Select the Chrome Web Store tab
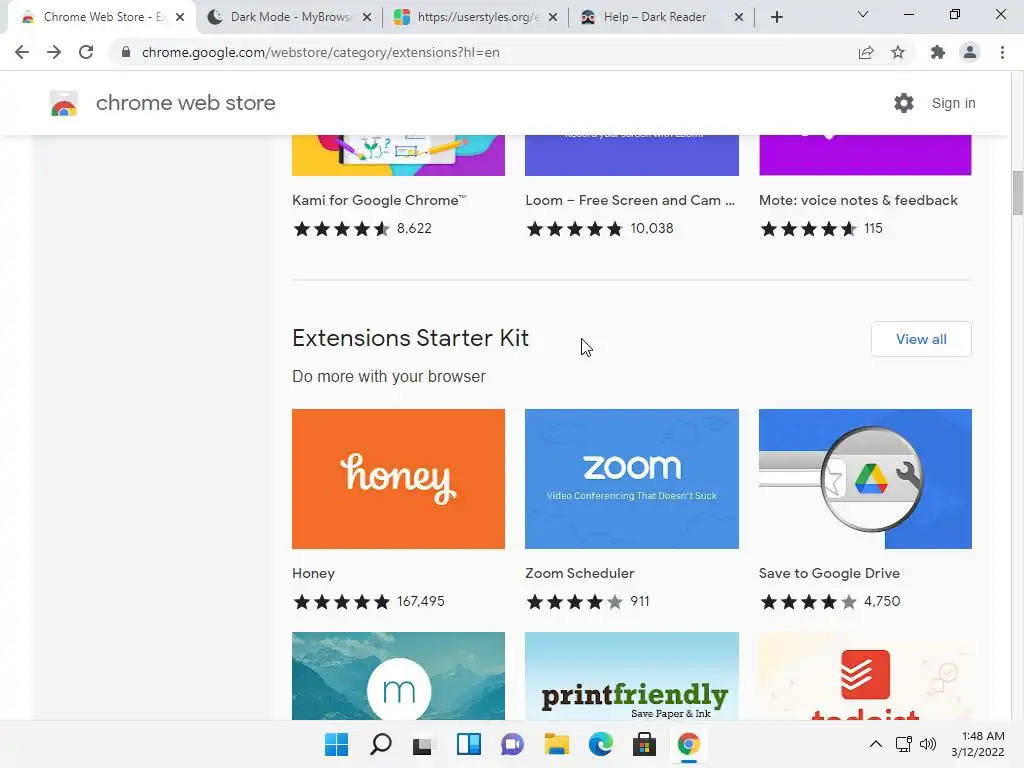1024x768 pixels. (101, 18)
